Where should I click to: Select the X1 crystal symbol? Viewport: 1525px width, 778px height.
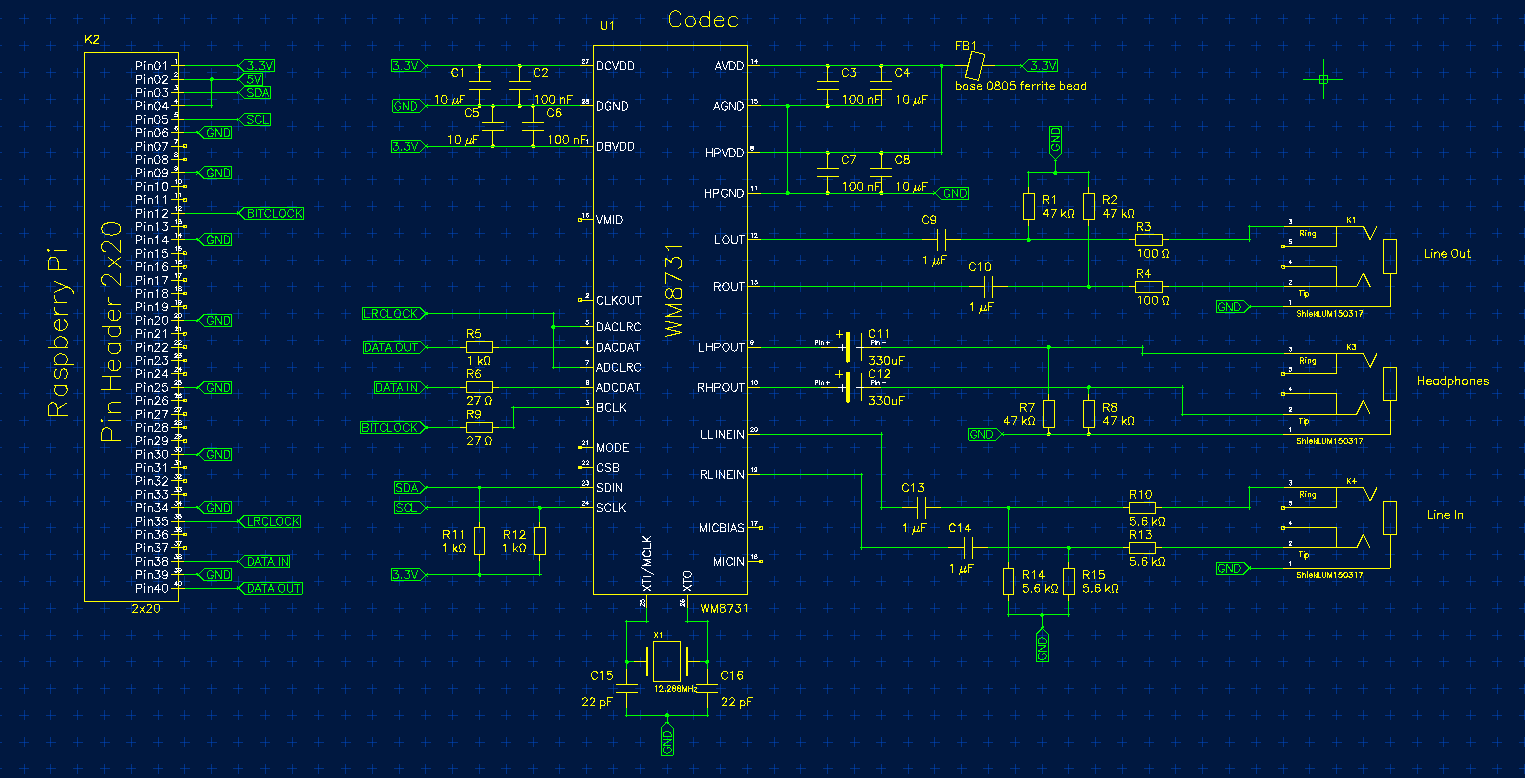click(x=666, y=661)
